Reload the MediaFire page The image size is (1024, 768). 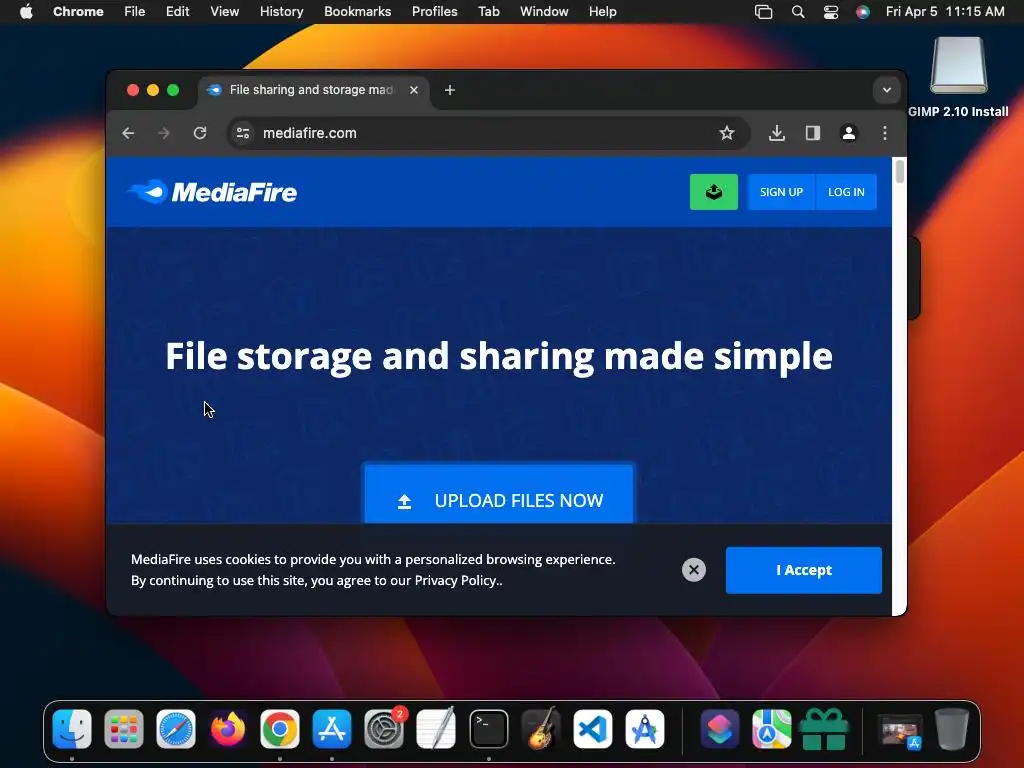(x=200, y=133)
